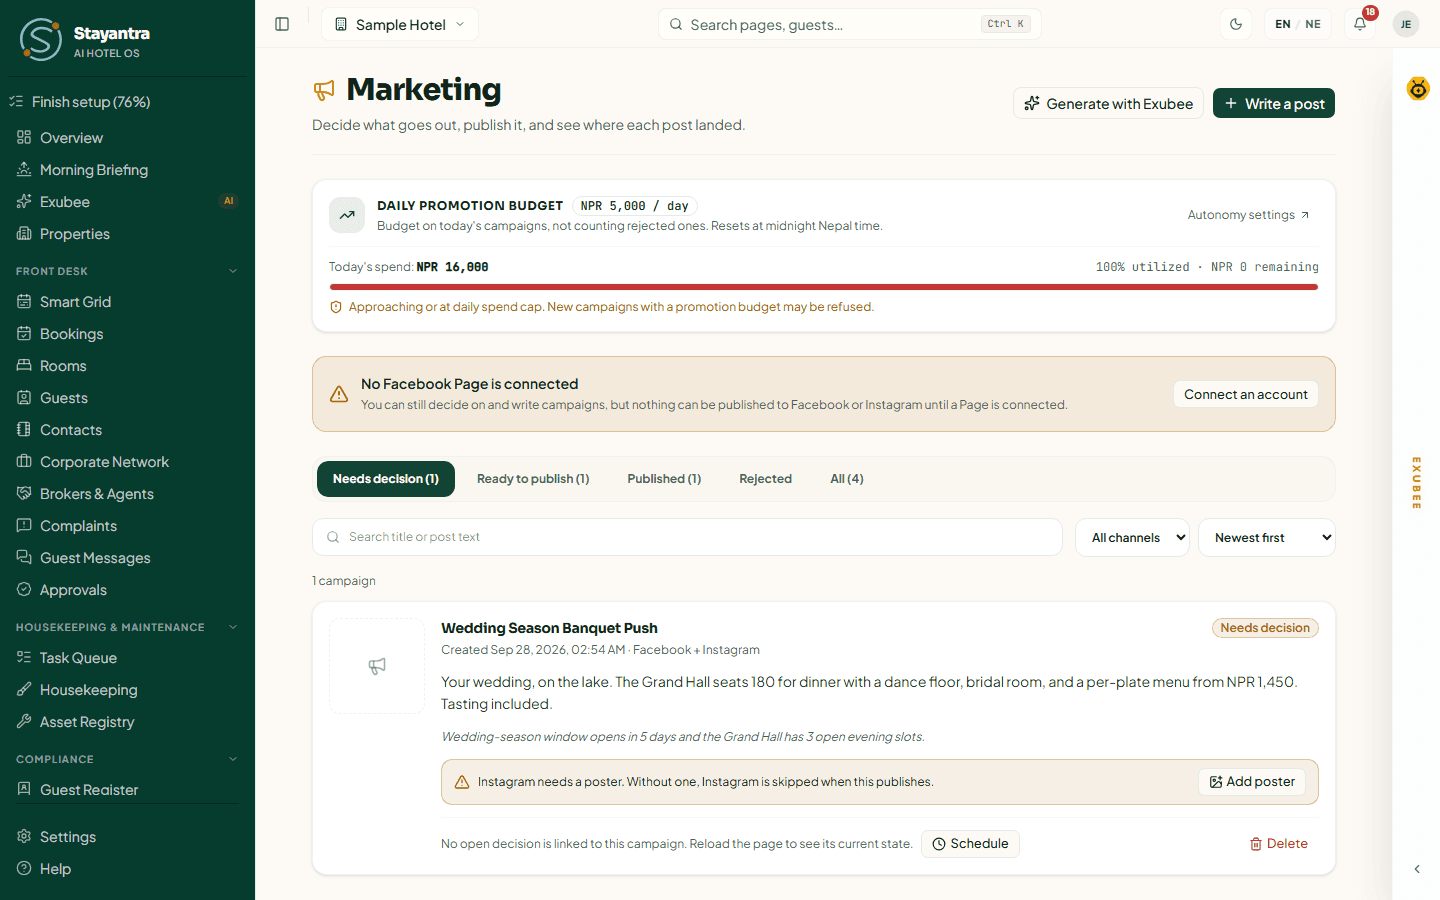This screenshot has height=900, width=1440.
Task: Switch to dark mode moon icon
Action: (x=1236, y=24)
